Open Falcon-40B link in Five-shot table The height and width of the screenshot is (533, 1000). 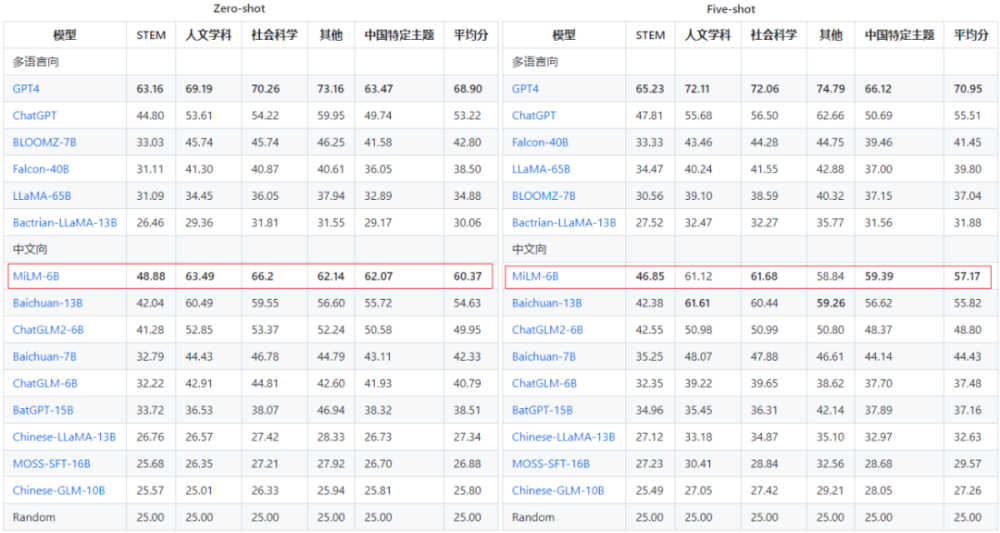point(540,142)
